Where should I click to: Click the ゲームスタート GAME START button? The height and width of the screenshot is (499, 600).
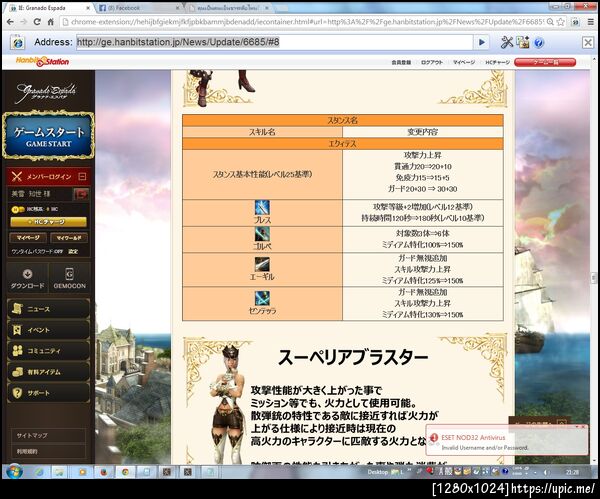point(48,136)
